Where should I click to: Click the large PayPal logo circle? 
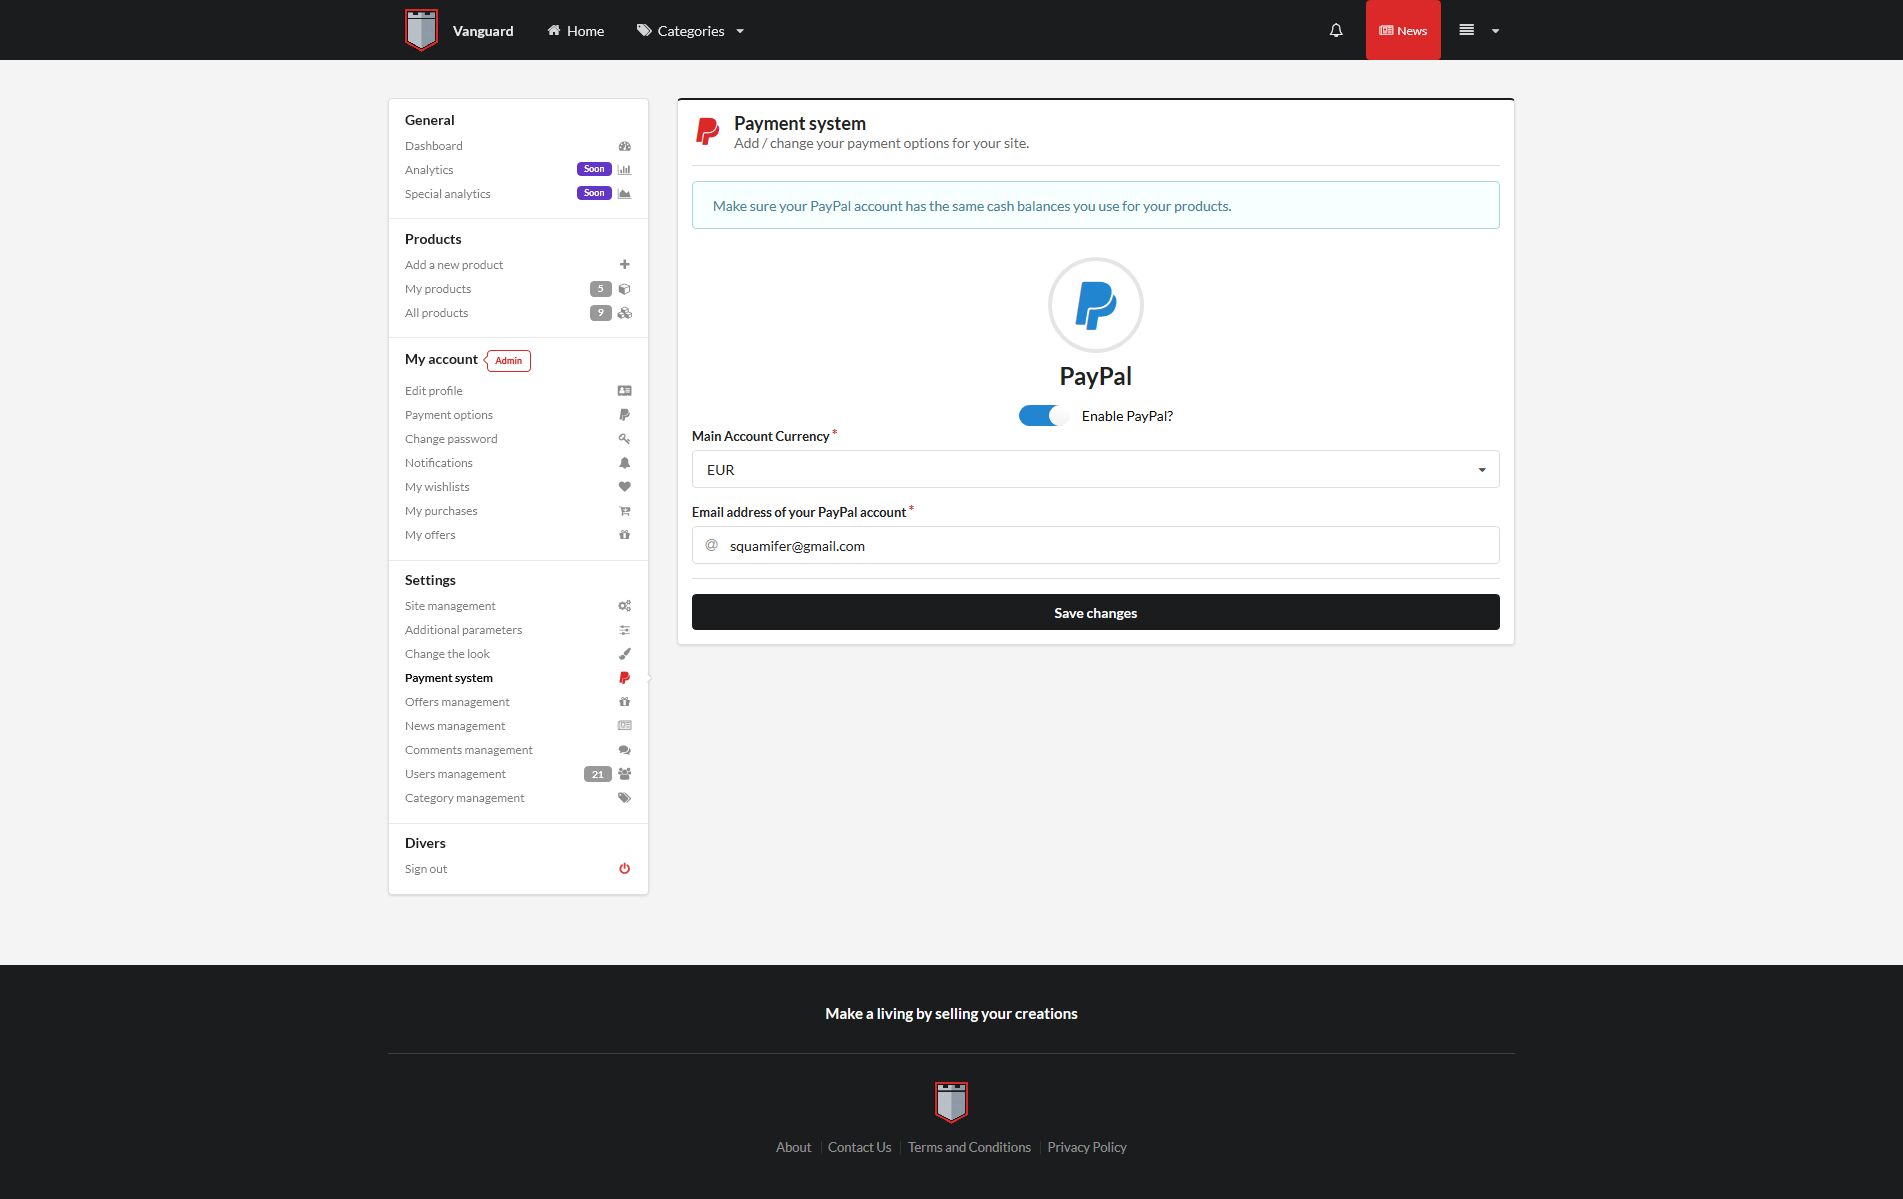[x=1095, y=305]
